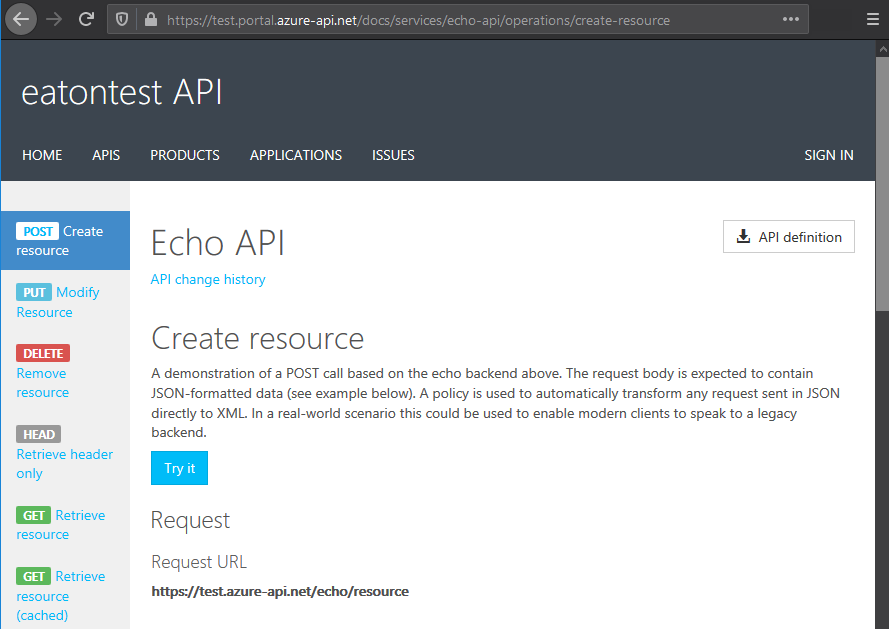The width and height of the screenshot is (889, 629).
Task: Click the Try it button
Action: pos(179,468)
